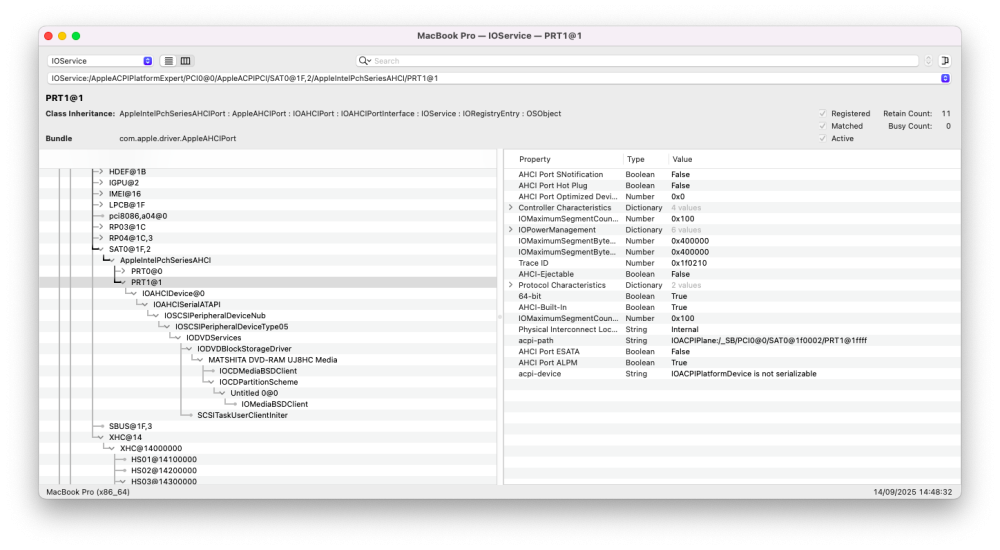Click the bundle identifier com.apple.driver.AppleAHCIPort
The width and height of the screenshot is (1000, 550).
(x=177, y=138)
